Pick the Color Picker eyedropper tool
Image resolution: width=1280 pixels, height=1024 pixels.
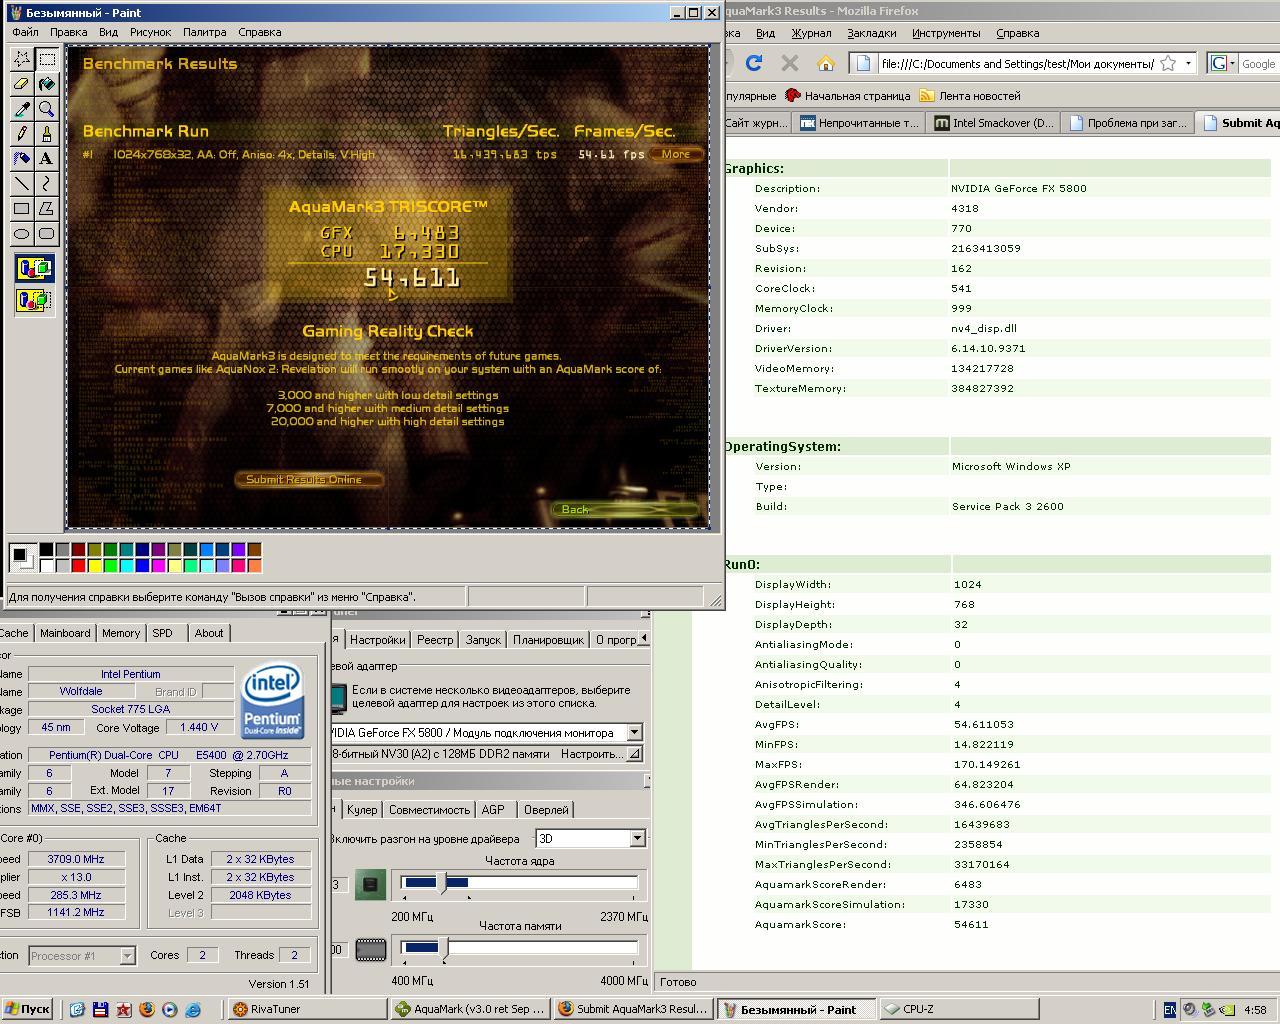pyautogui.click(x=22, y=109)
